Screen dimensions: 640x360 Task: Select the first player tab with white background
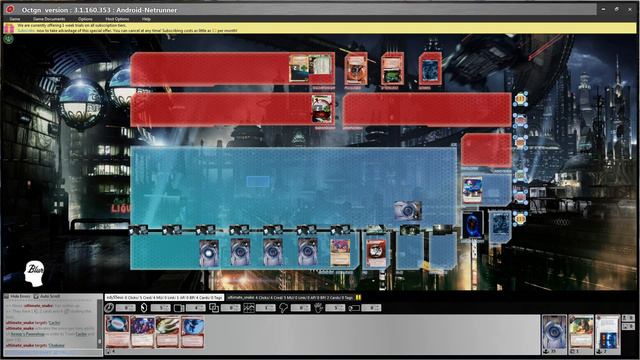[164, 298]
